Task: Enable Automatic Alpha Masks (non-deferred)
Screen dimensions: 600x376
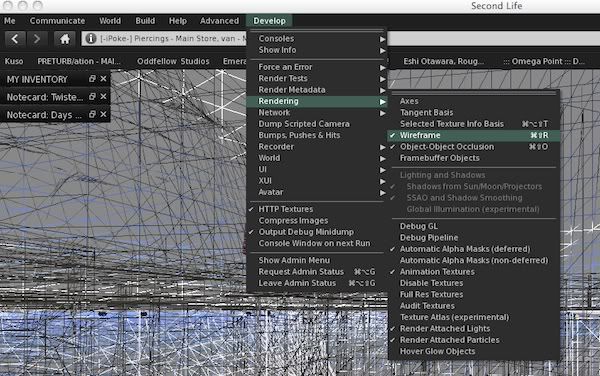Action: point(474,260)
